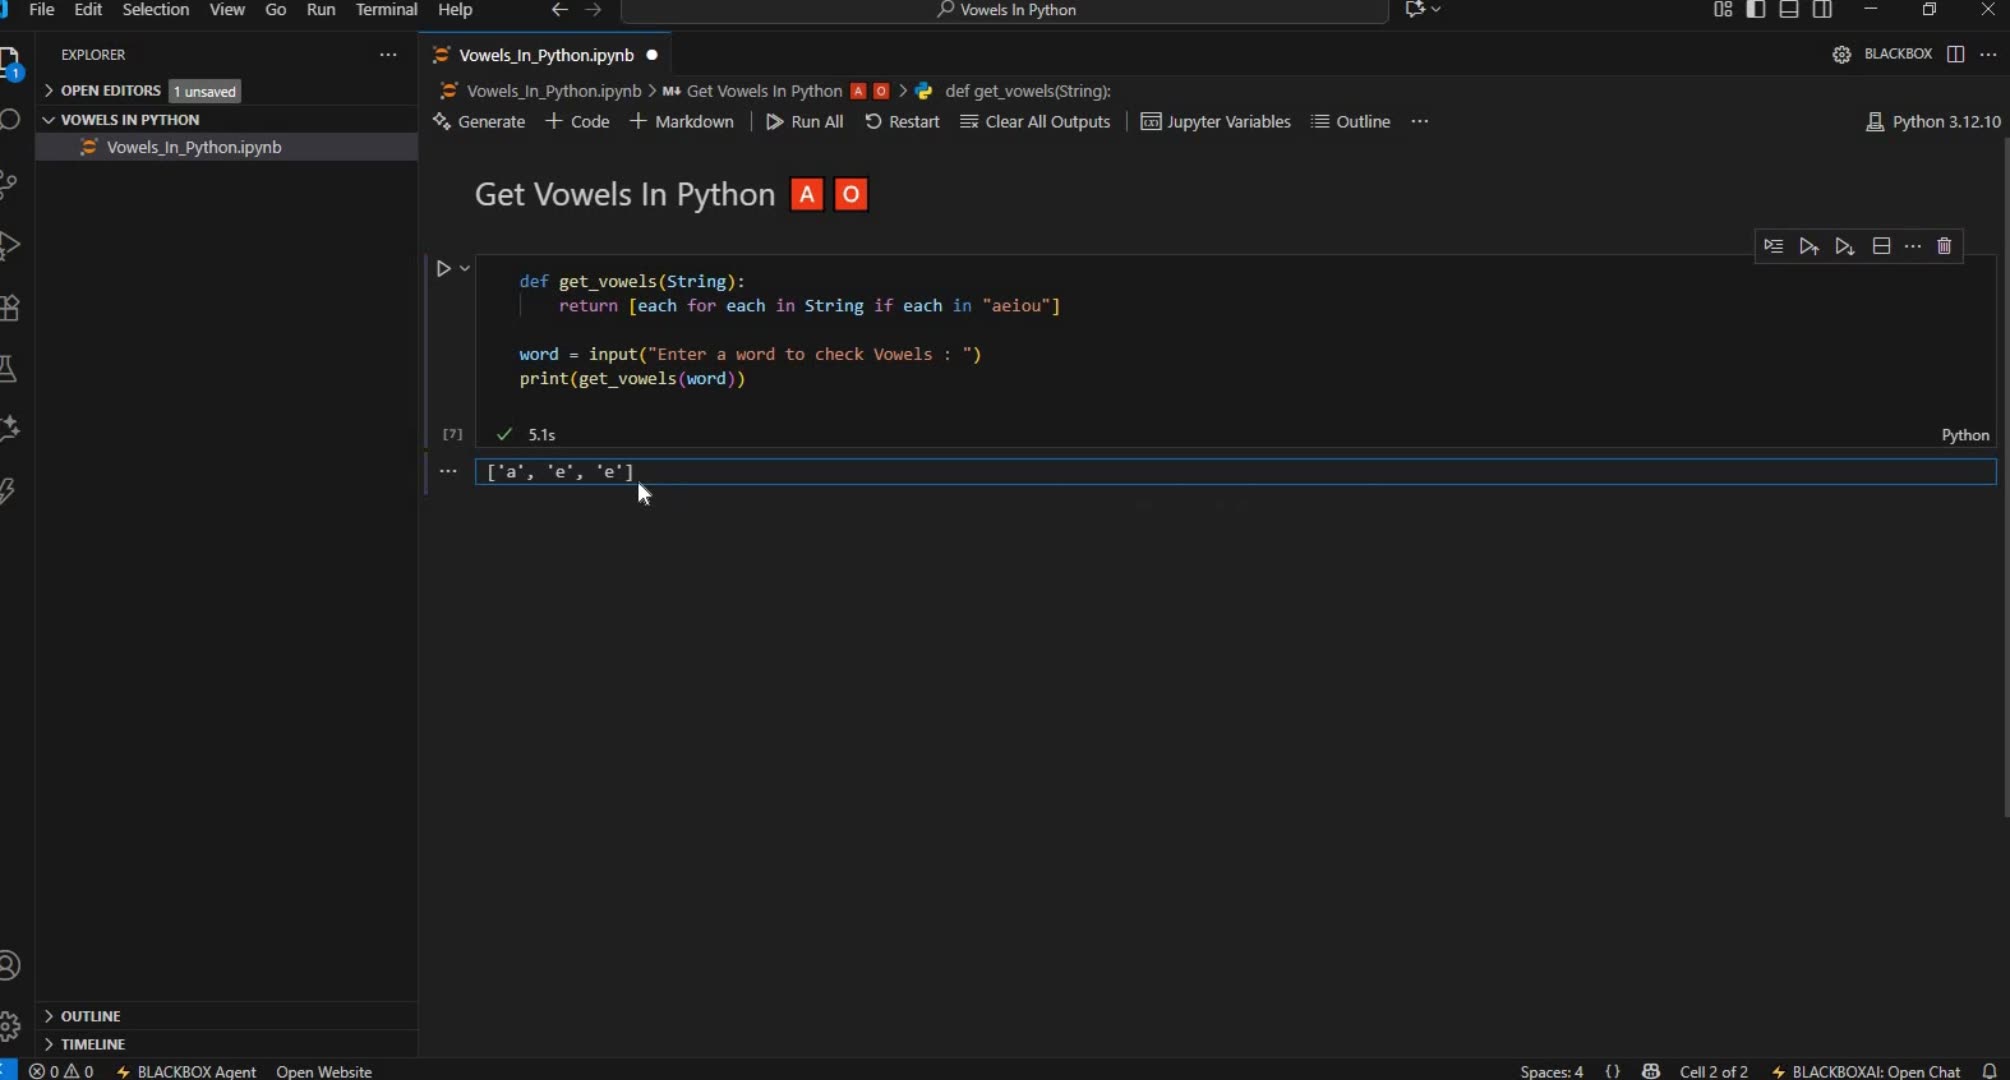Open the Cell 2 of 2 status indicator
The image size is (2010, 1080).
[1712, 1070]
